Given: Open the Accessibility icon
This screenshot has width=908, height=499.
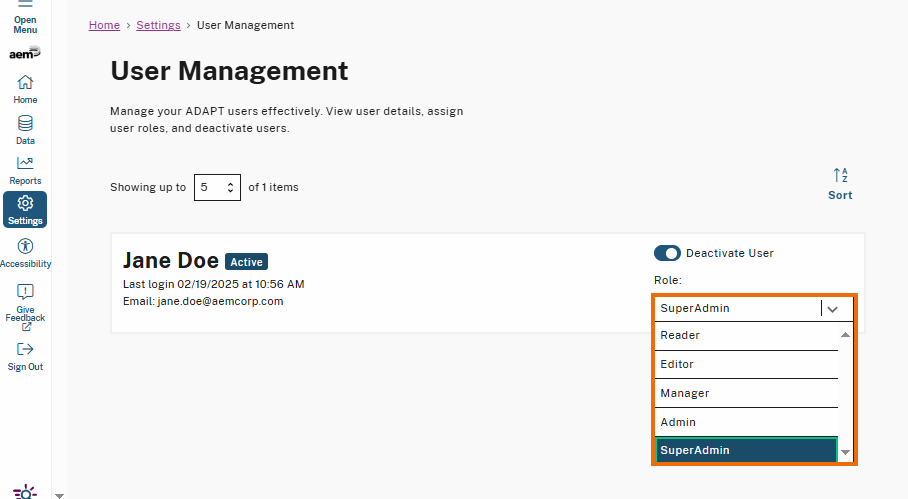Looking at the screenshot, I should pyautogui.click(x=25, y=246).
